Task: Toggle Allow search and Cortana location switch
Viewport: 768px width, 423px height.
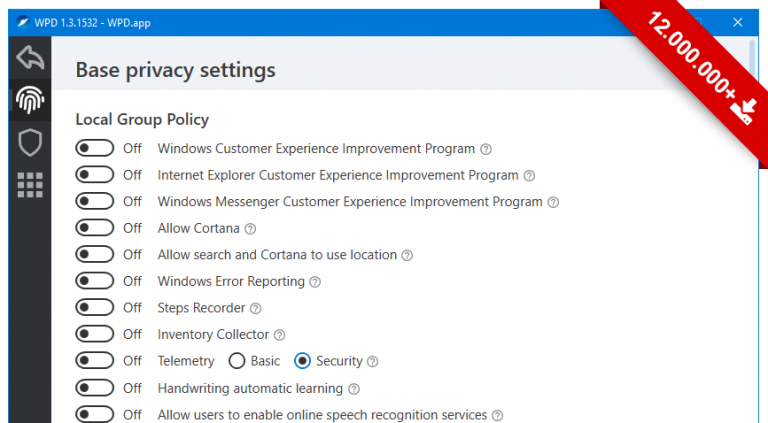Action: (x=95, y=254)
